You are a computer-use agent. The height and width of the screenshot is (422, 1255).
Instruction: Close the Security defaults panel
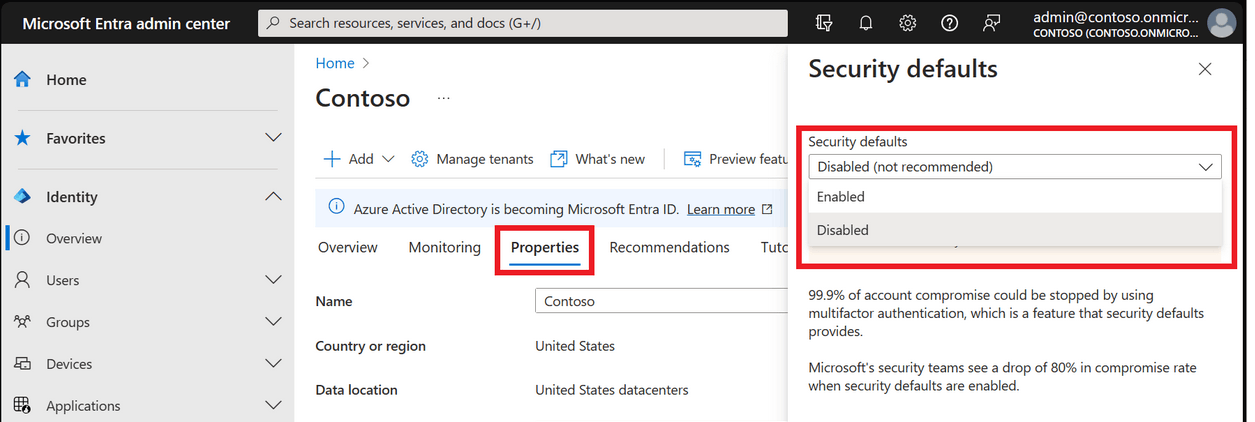[1205, 69]
